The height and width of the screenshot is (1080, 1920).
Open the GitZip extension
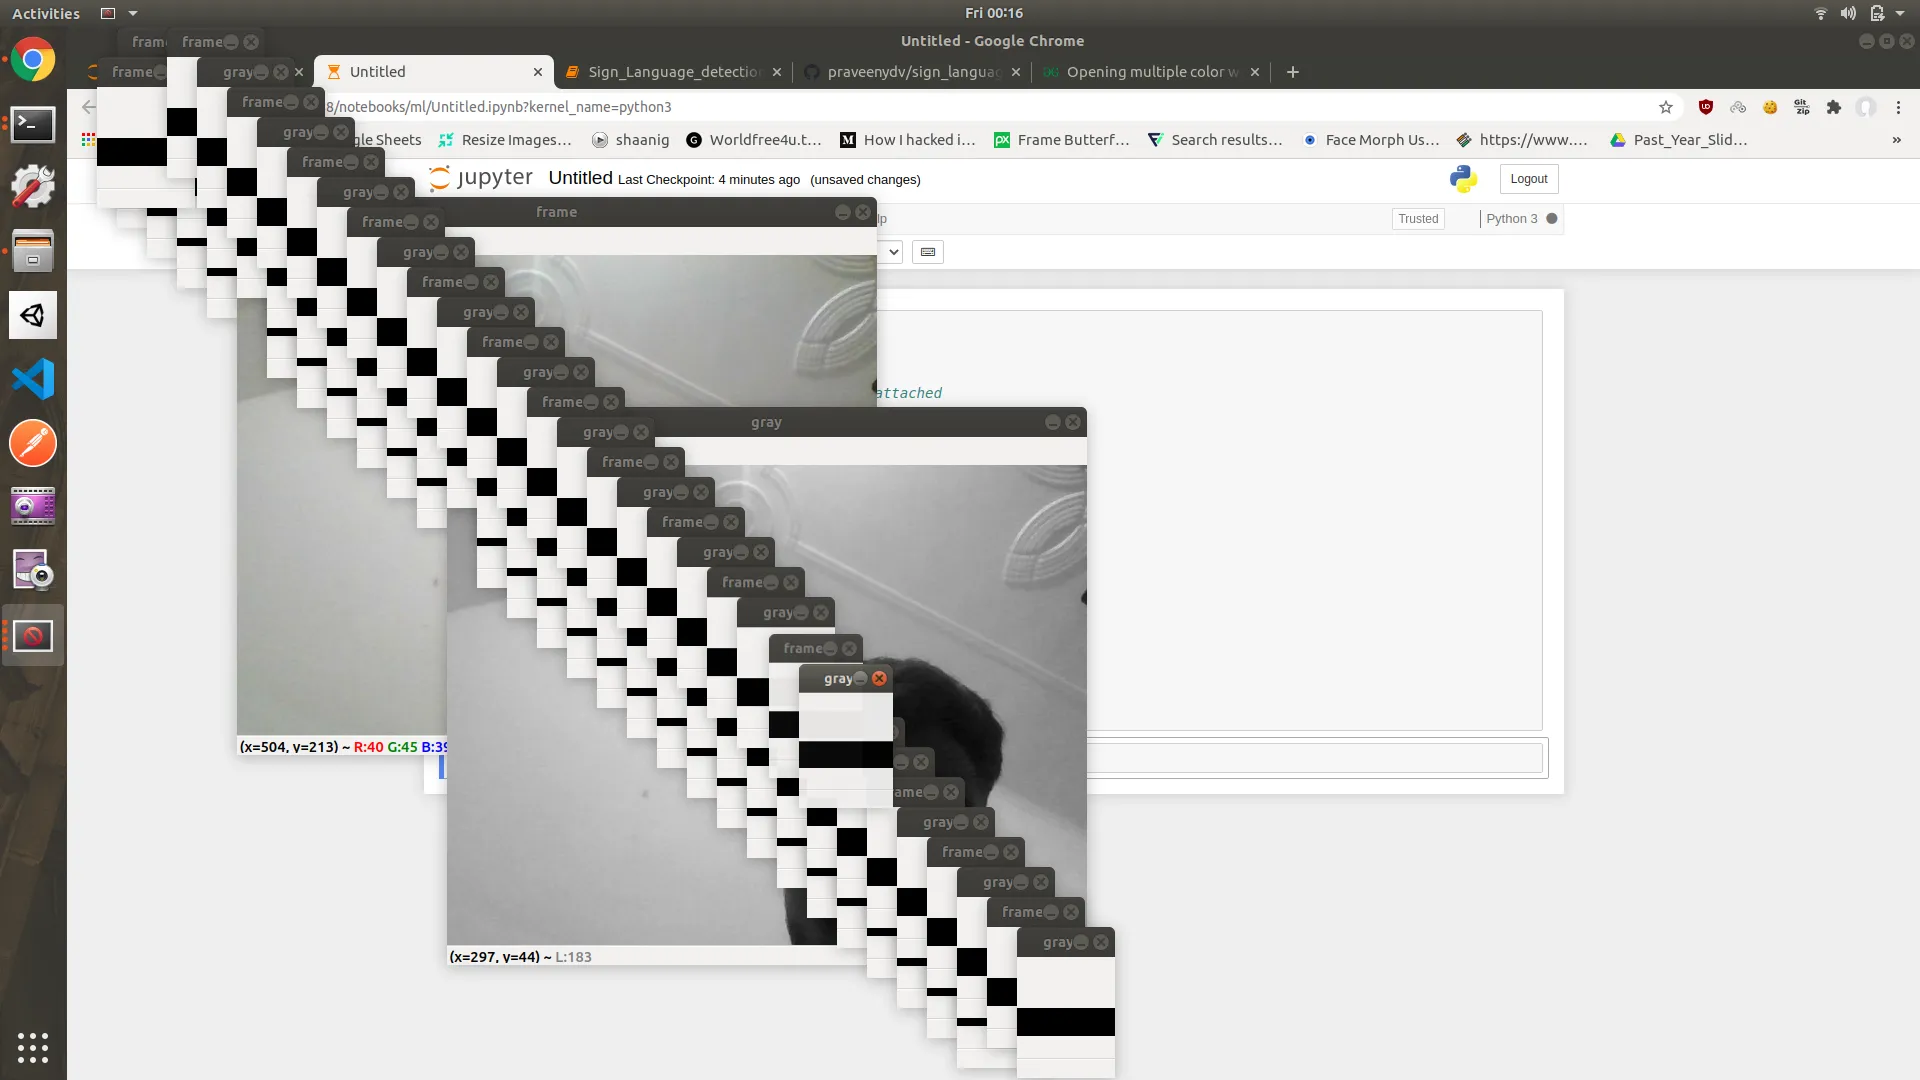1802,108
